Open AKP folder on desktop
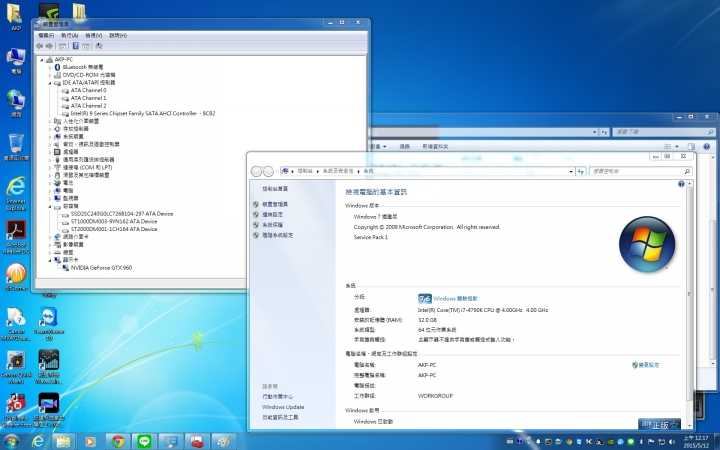This screenshot has width=720, height=450. tap(15, 17)
